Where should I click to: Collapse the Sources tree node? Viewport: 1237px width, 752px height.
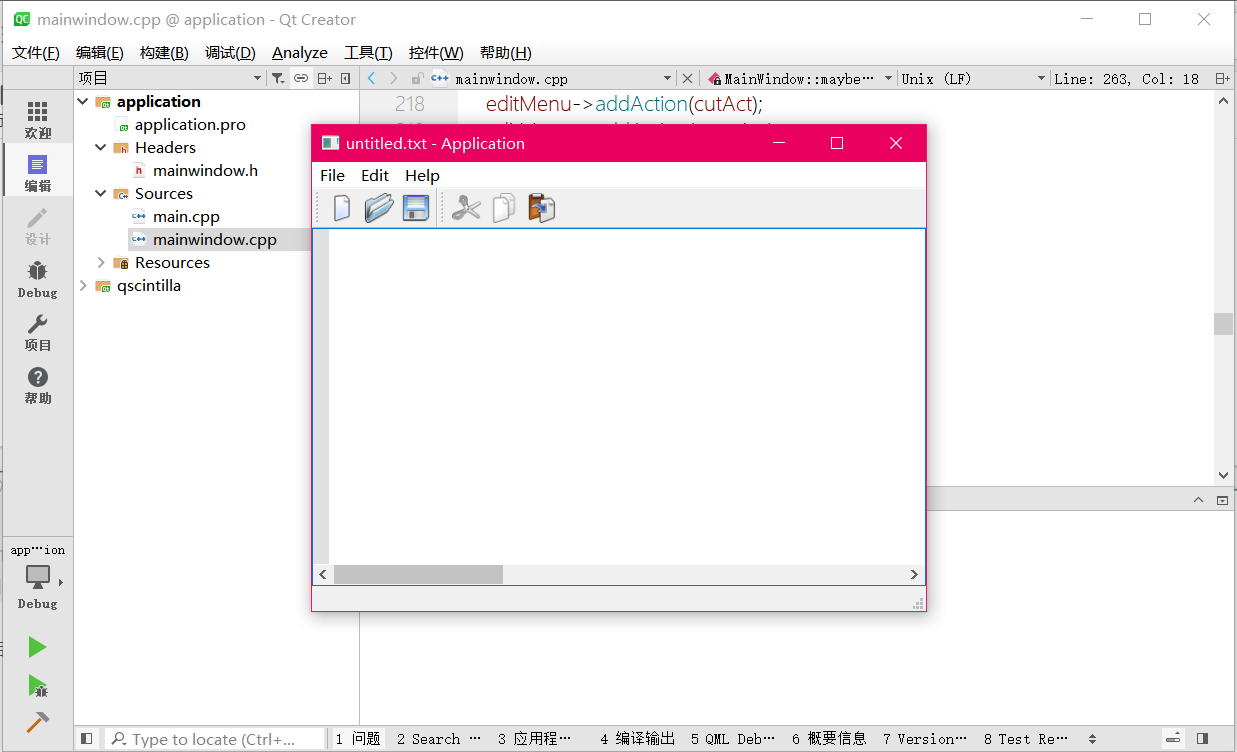pyautogui.click(x=99, y=193)
